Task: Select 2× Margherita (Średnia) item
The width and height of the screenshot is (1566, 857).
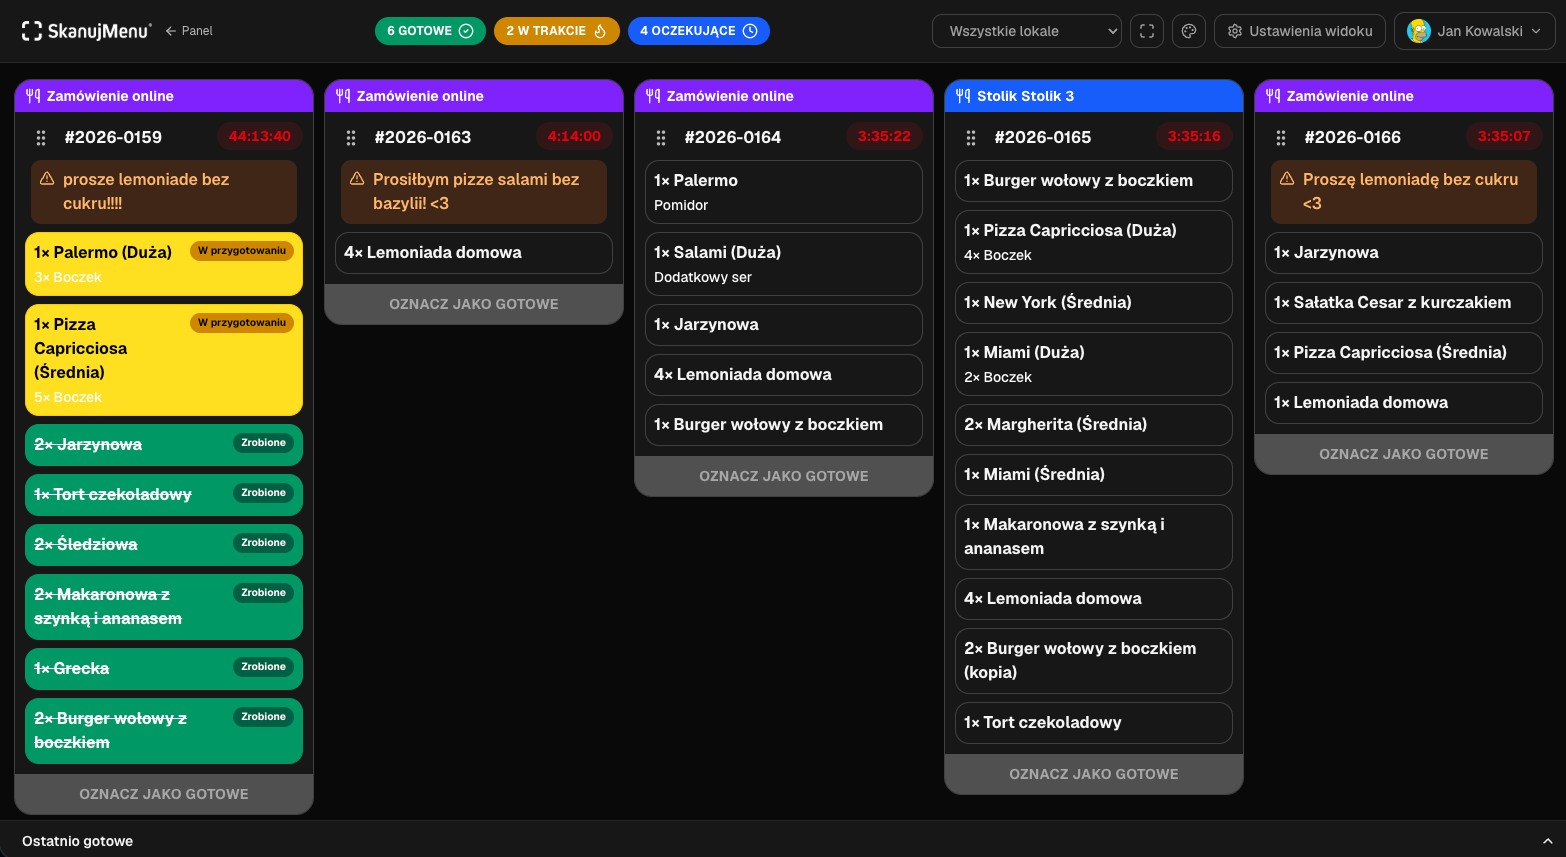Action: [1094, 425]
